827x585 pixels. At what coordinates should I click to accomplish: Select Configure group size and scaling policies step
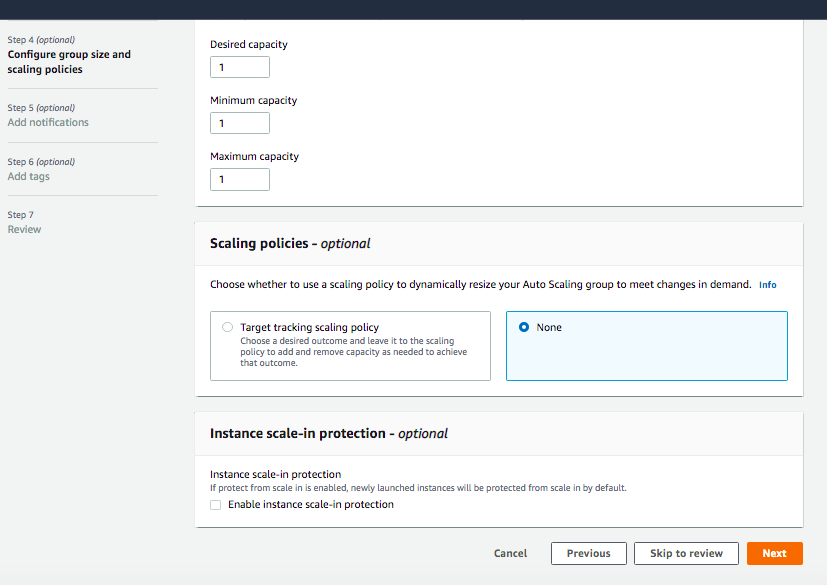click(69, 62)
